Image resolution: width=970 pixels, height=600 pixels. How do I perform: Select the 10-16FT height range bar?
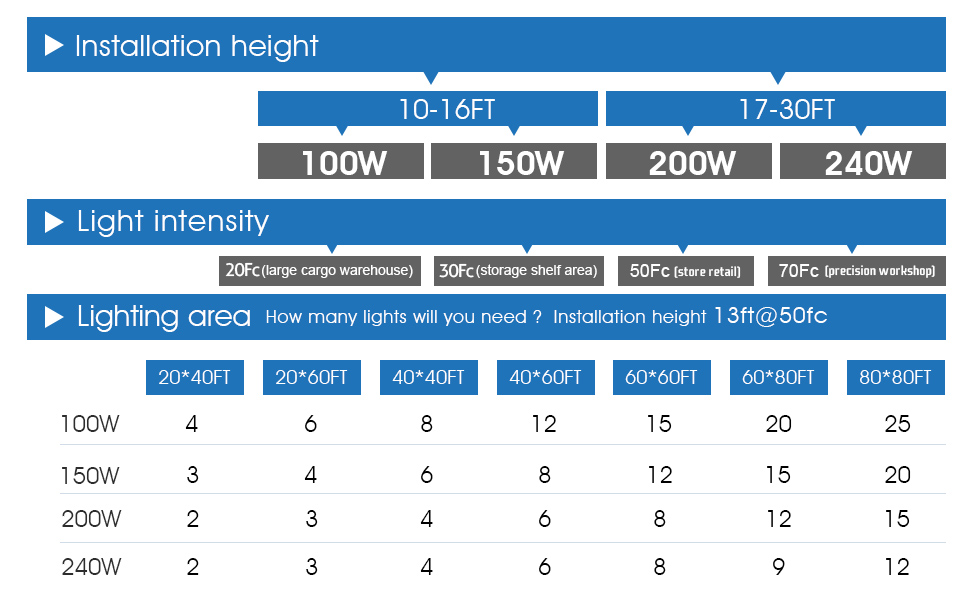coord(427,109)
